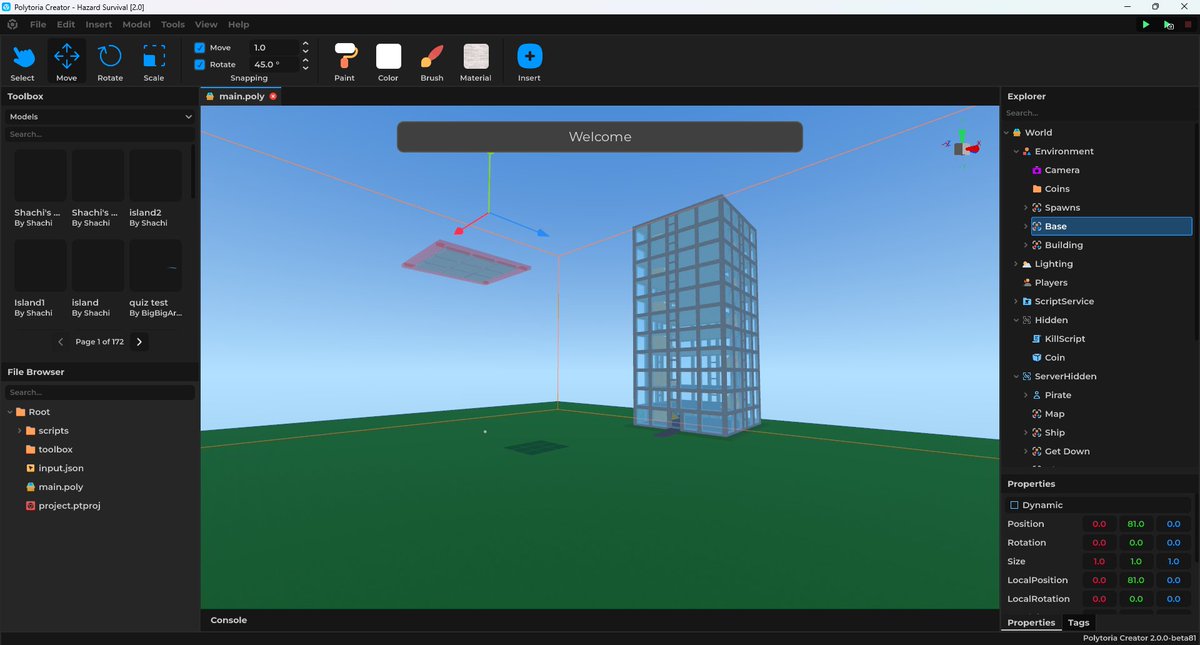Expand the ScriptService node
1200x645 pixels.
(1016, 301)
